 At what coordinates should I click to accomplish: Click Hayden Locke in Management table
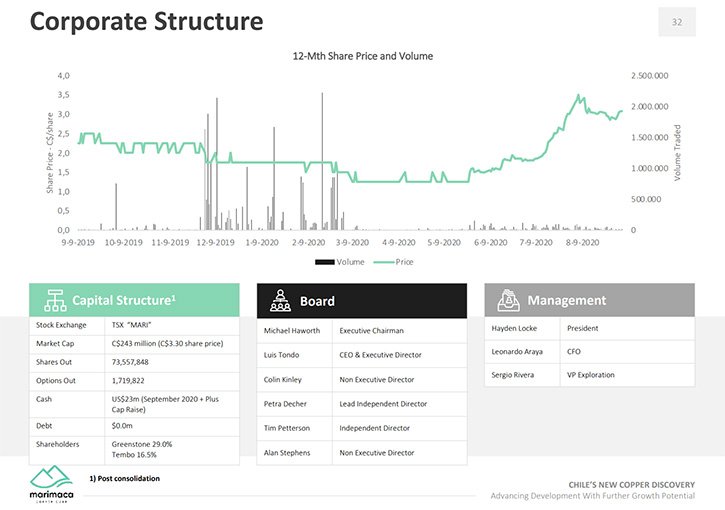(x=514, y=328)
